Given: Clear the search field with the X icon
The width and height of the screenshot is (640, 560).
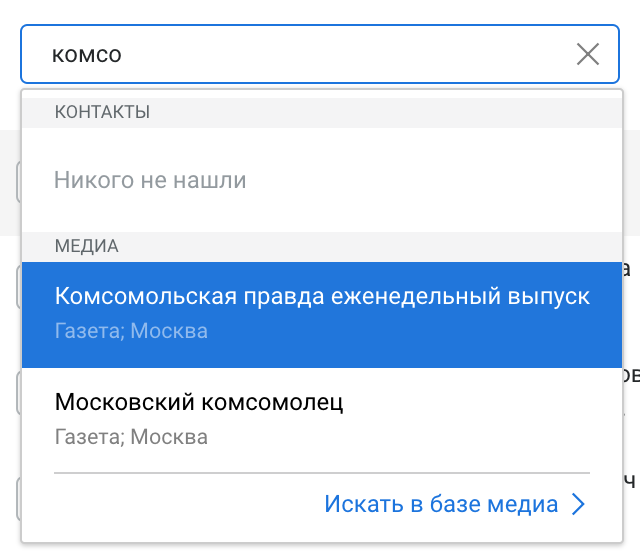Looking at the screenshot, I should (x=588, y=55).
